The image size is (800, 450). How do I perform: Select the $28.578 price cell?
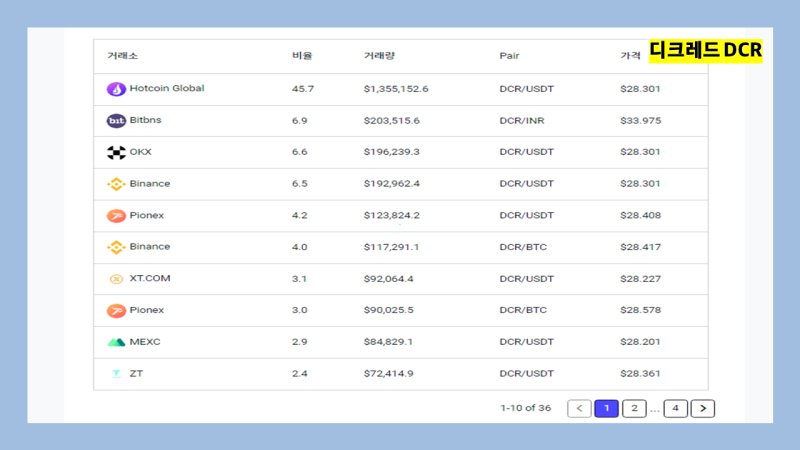click(x=641, y=310)
